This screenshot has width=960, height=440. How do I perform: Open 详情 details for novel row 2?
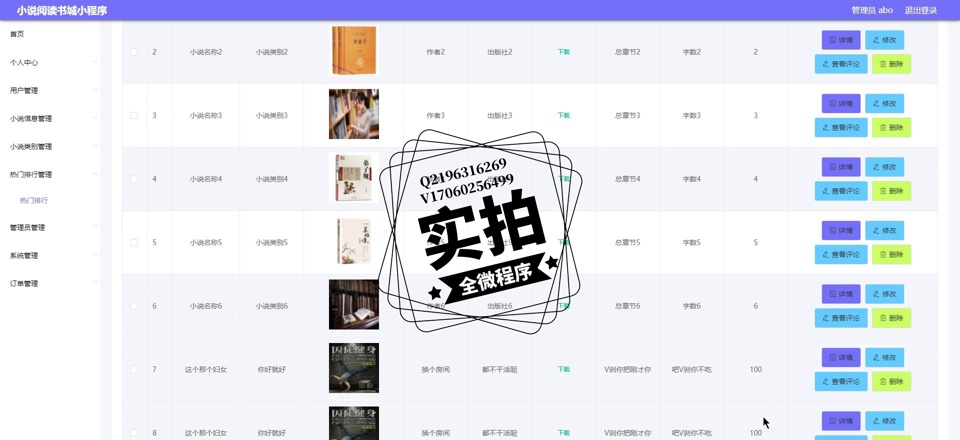(x=840, y=40)
